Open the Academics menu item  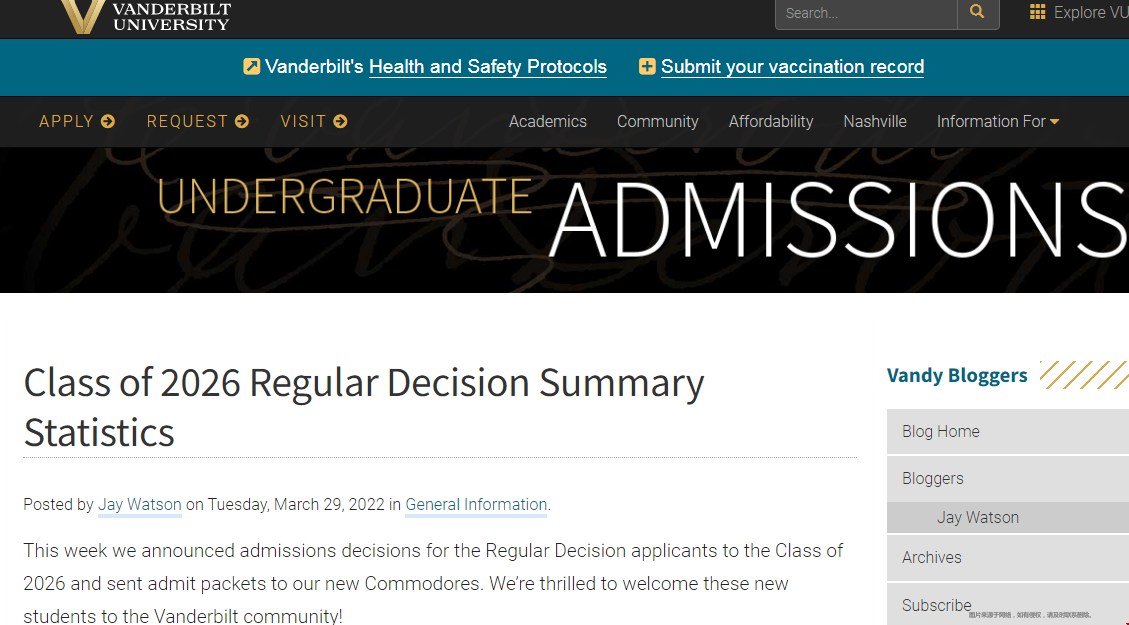(x=548, y=121)
